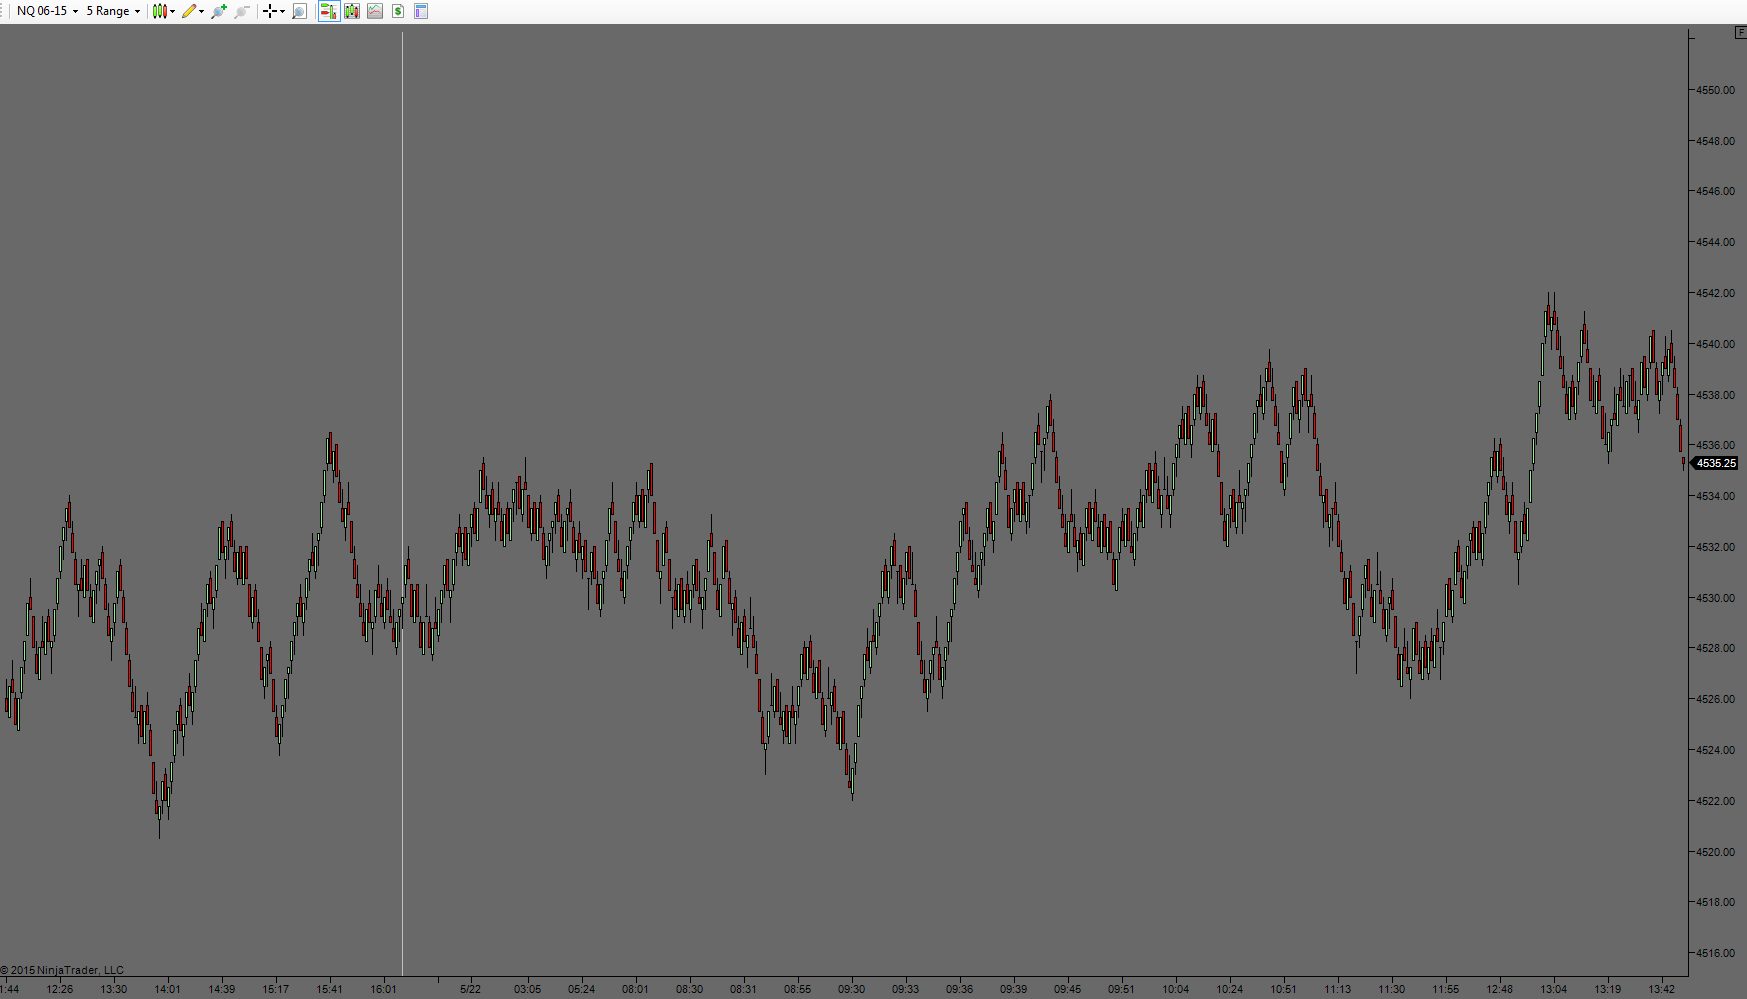Click the 09:45 time axis label
This screenshot has width=1747, height=999.
click(1068, 989)
